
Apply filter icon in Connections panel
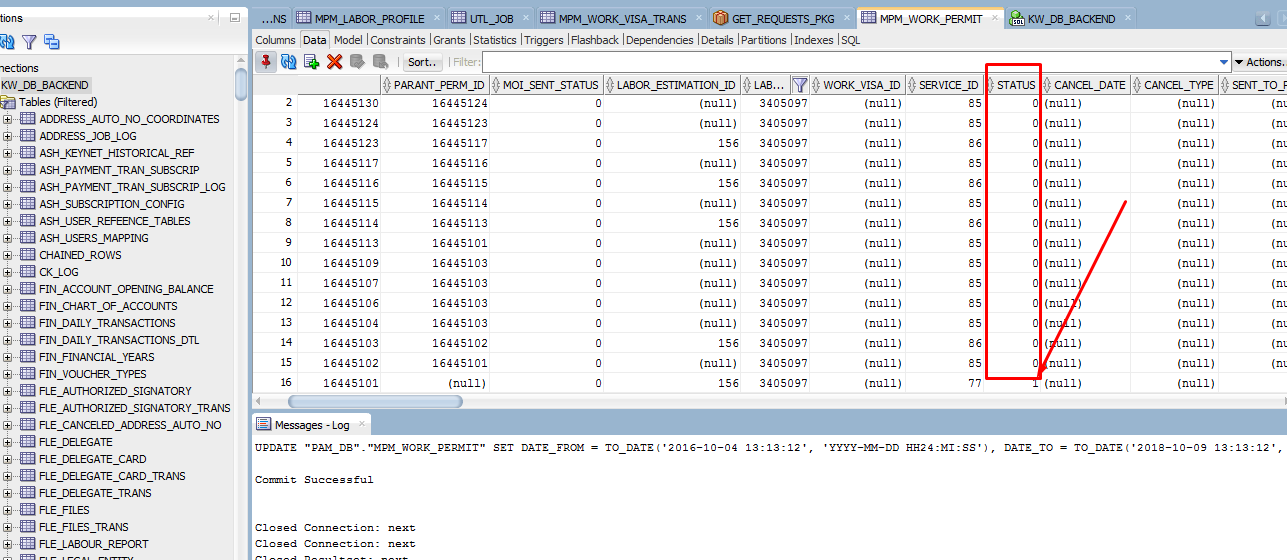pyautogui.click(x=29, y=42)
